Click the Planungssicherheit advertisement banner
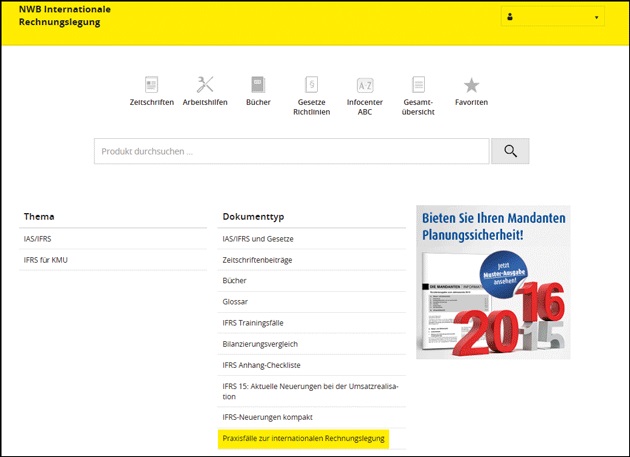Screen dimensions: 630x457 [492, 282]
